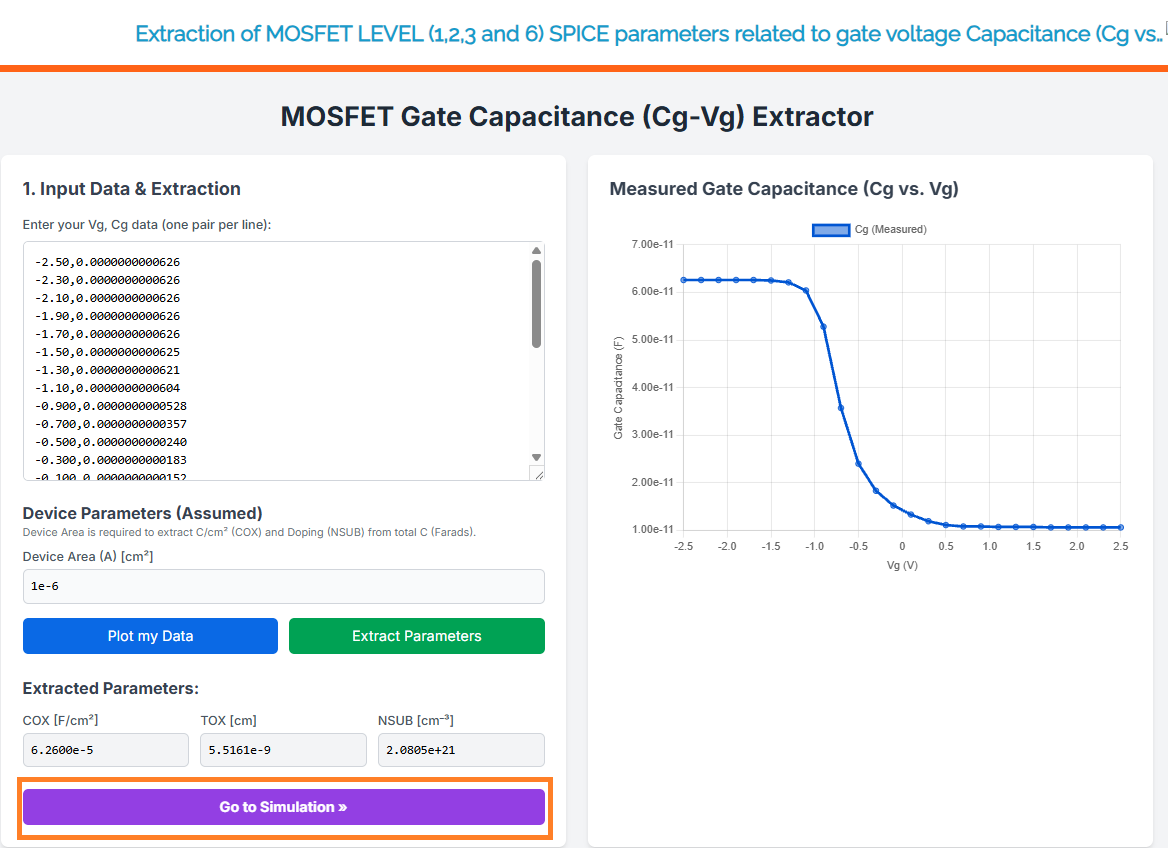The width and height of the screenshot is (1168, 848).
Task: Click the chart data point at Vg 2.5
Action: tap(1120, 527)
